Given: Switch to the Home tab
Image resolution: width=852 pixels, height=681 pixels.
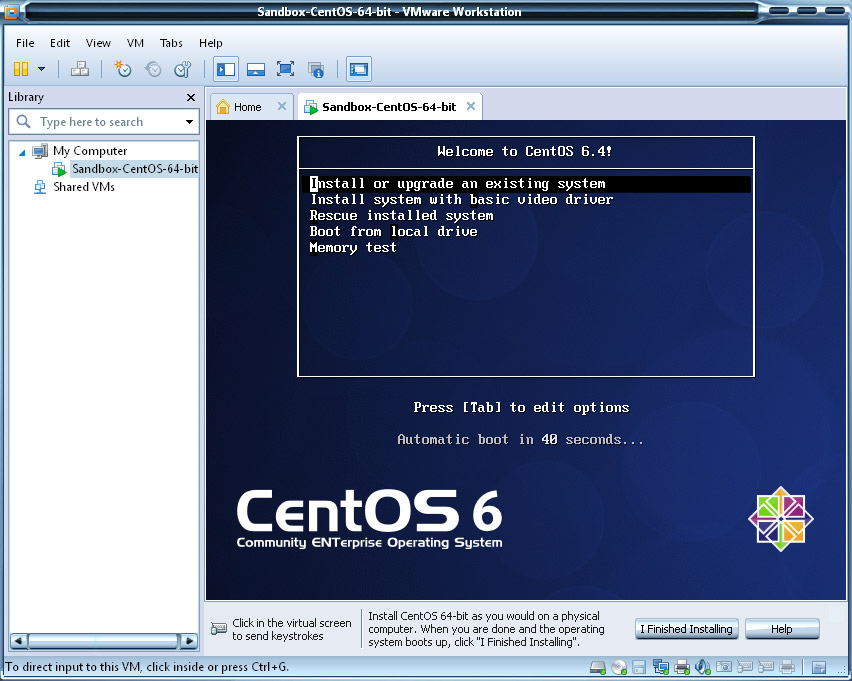Looking at the screenshot, I should 247,107.
